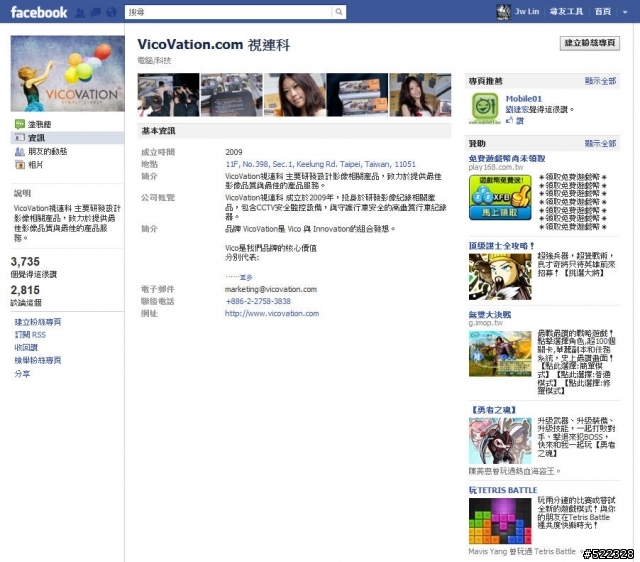
Task: Open 頂级謀士全攻略 ad title
Action: (501, 246)
